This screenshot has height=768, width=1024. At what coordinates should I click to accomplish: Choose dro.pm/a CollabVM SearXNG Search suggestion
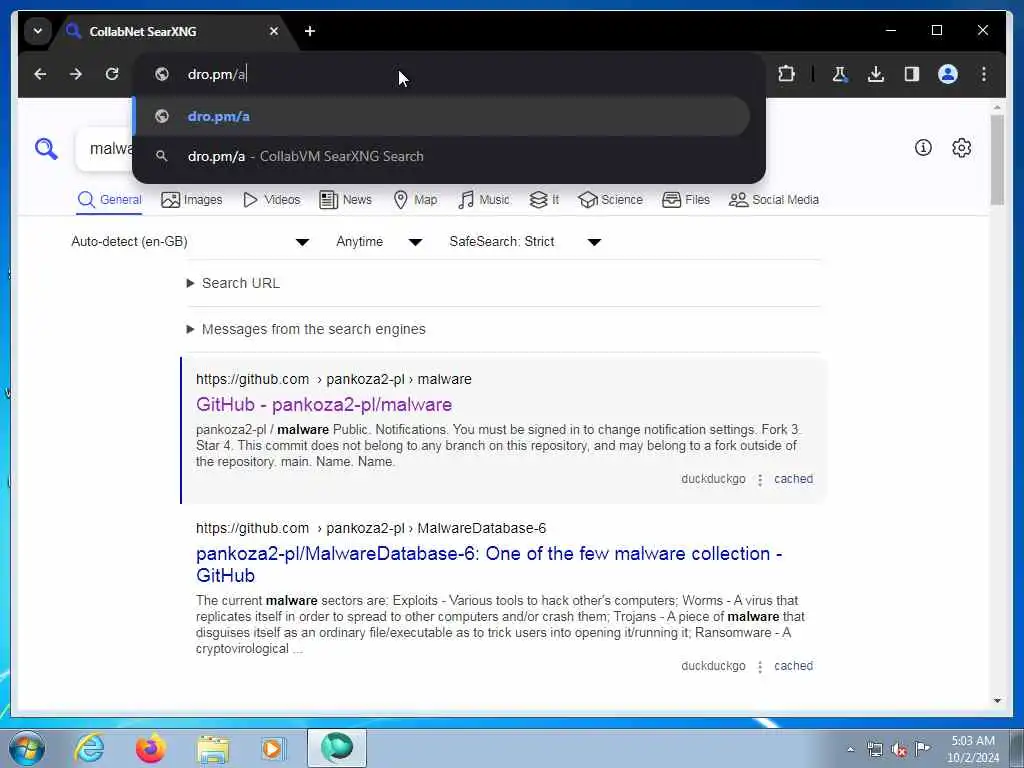point(441,156)
